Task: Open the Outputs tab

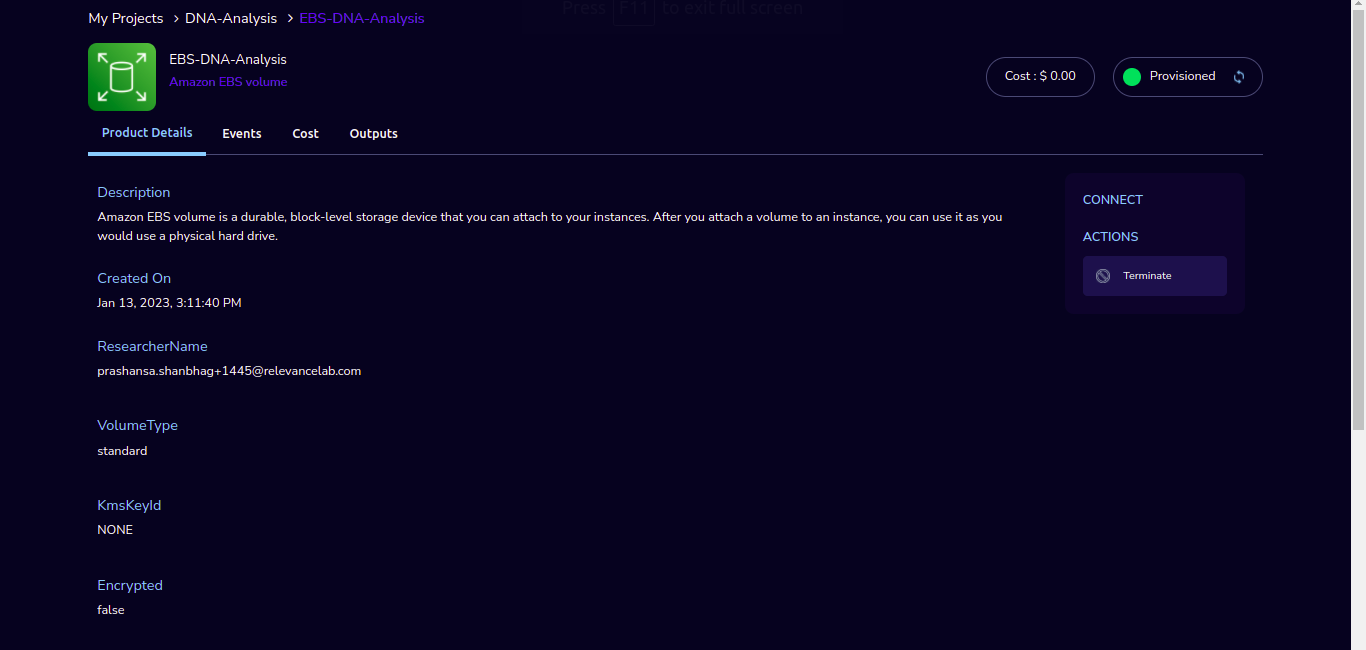Action: click(x=374, y=134)
